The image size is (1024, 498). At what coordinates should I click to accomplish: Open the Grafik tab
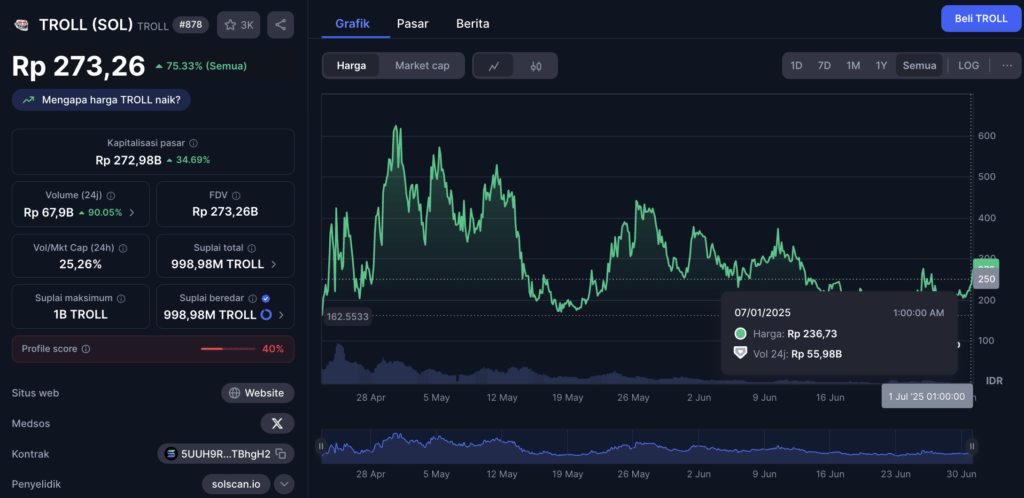353,23
